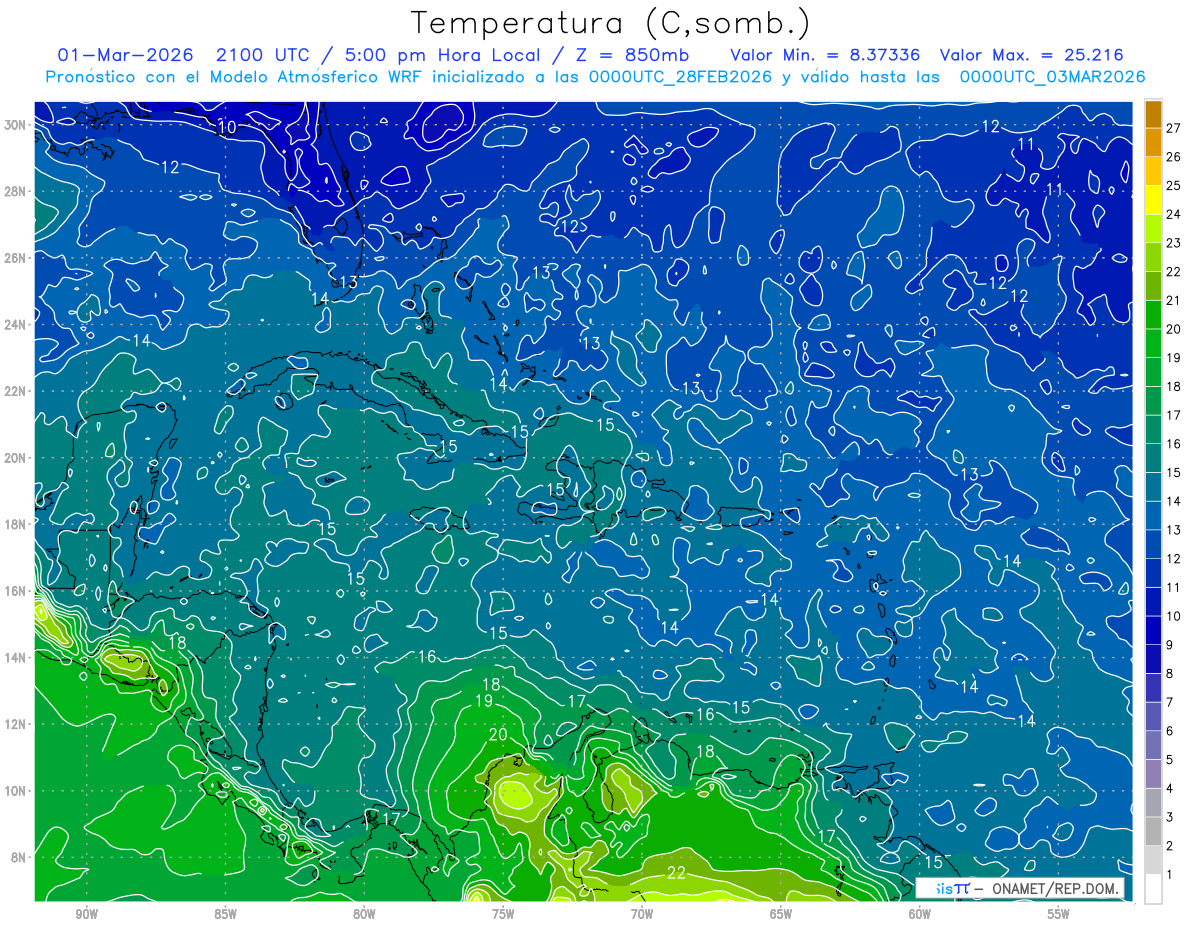
Task: Click the white bottom swatch of the color scale
Action: coord(1153,889)
